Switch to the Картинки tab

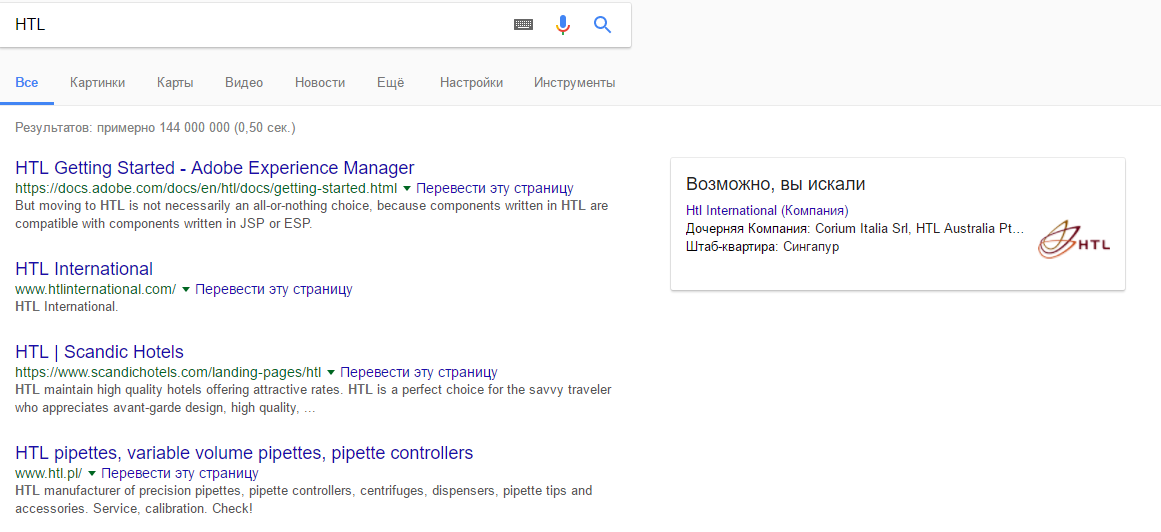point(98,83)
